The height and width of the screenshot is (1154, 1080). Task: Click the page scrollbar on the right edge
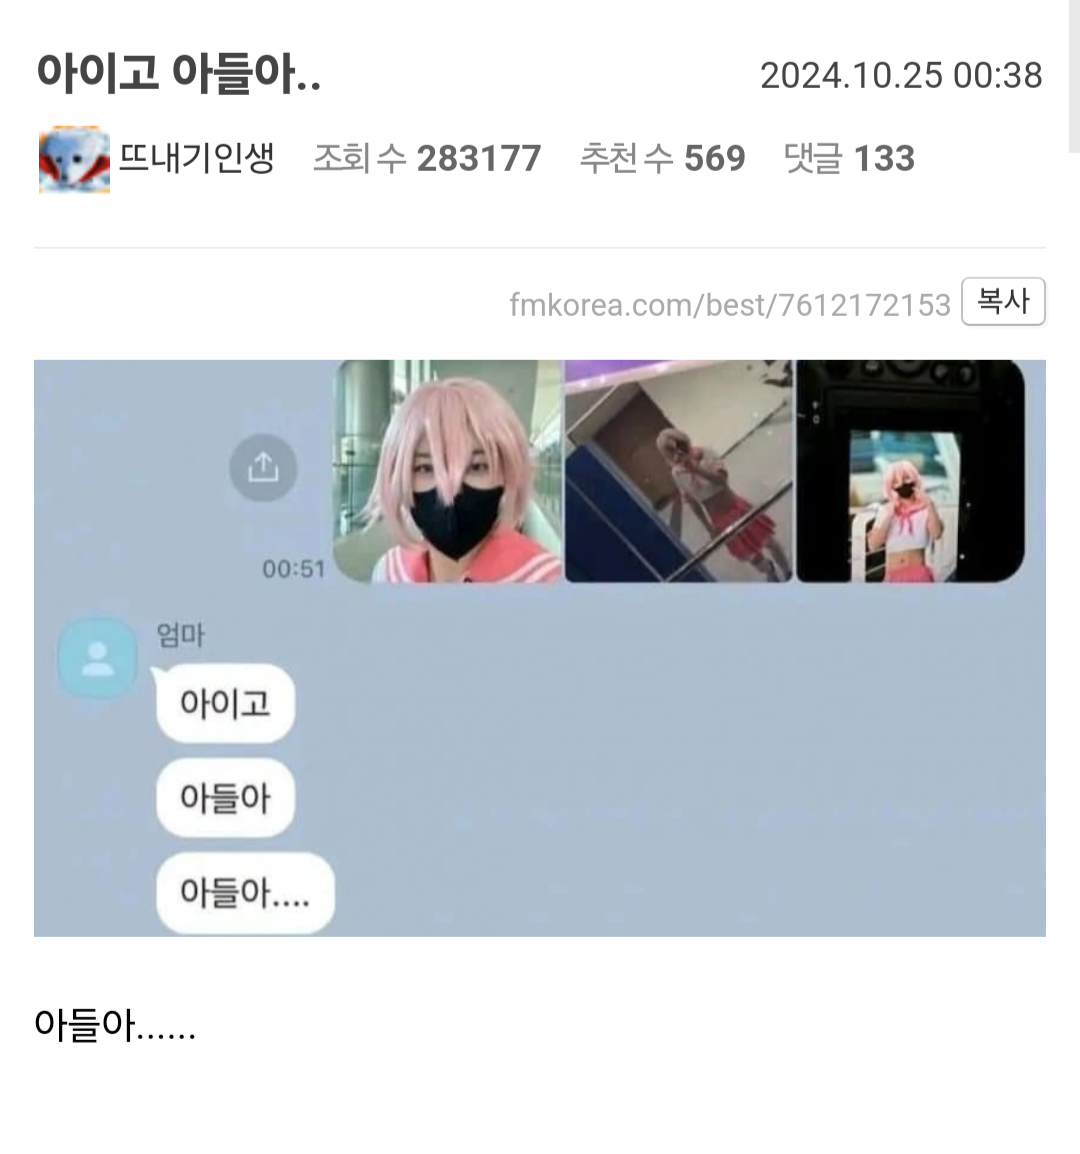coord(1074,77)
